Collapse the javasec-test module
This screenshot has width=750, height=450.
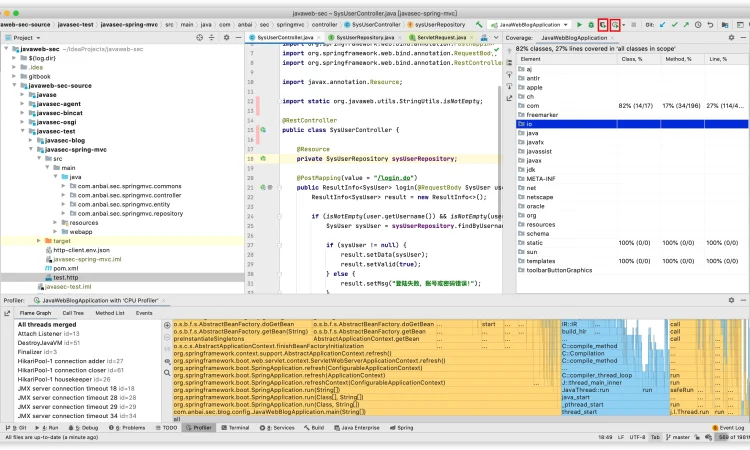pyautogui.click(x=22, y=131)
